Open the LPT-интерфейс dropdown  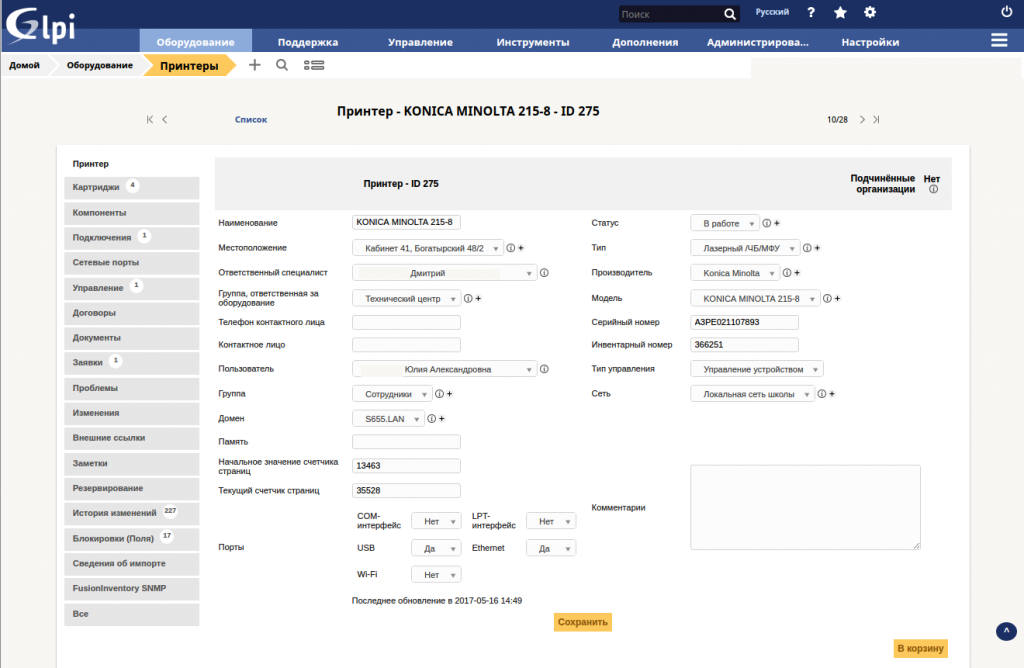click(x=551, y=521)
